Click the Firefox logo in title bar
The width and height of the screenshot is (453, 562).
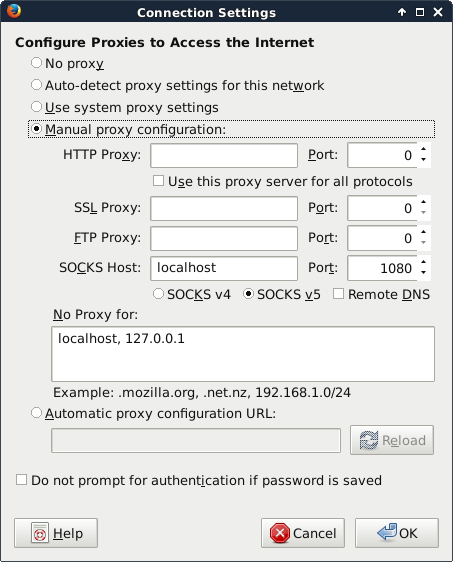point(14,11)
